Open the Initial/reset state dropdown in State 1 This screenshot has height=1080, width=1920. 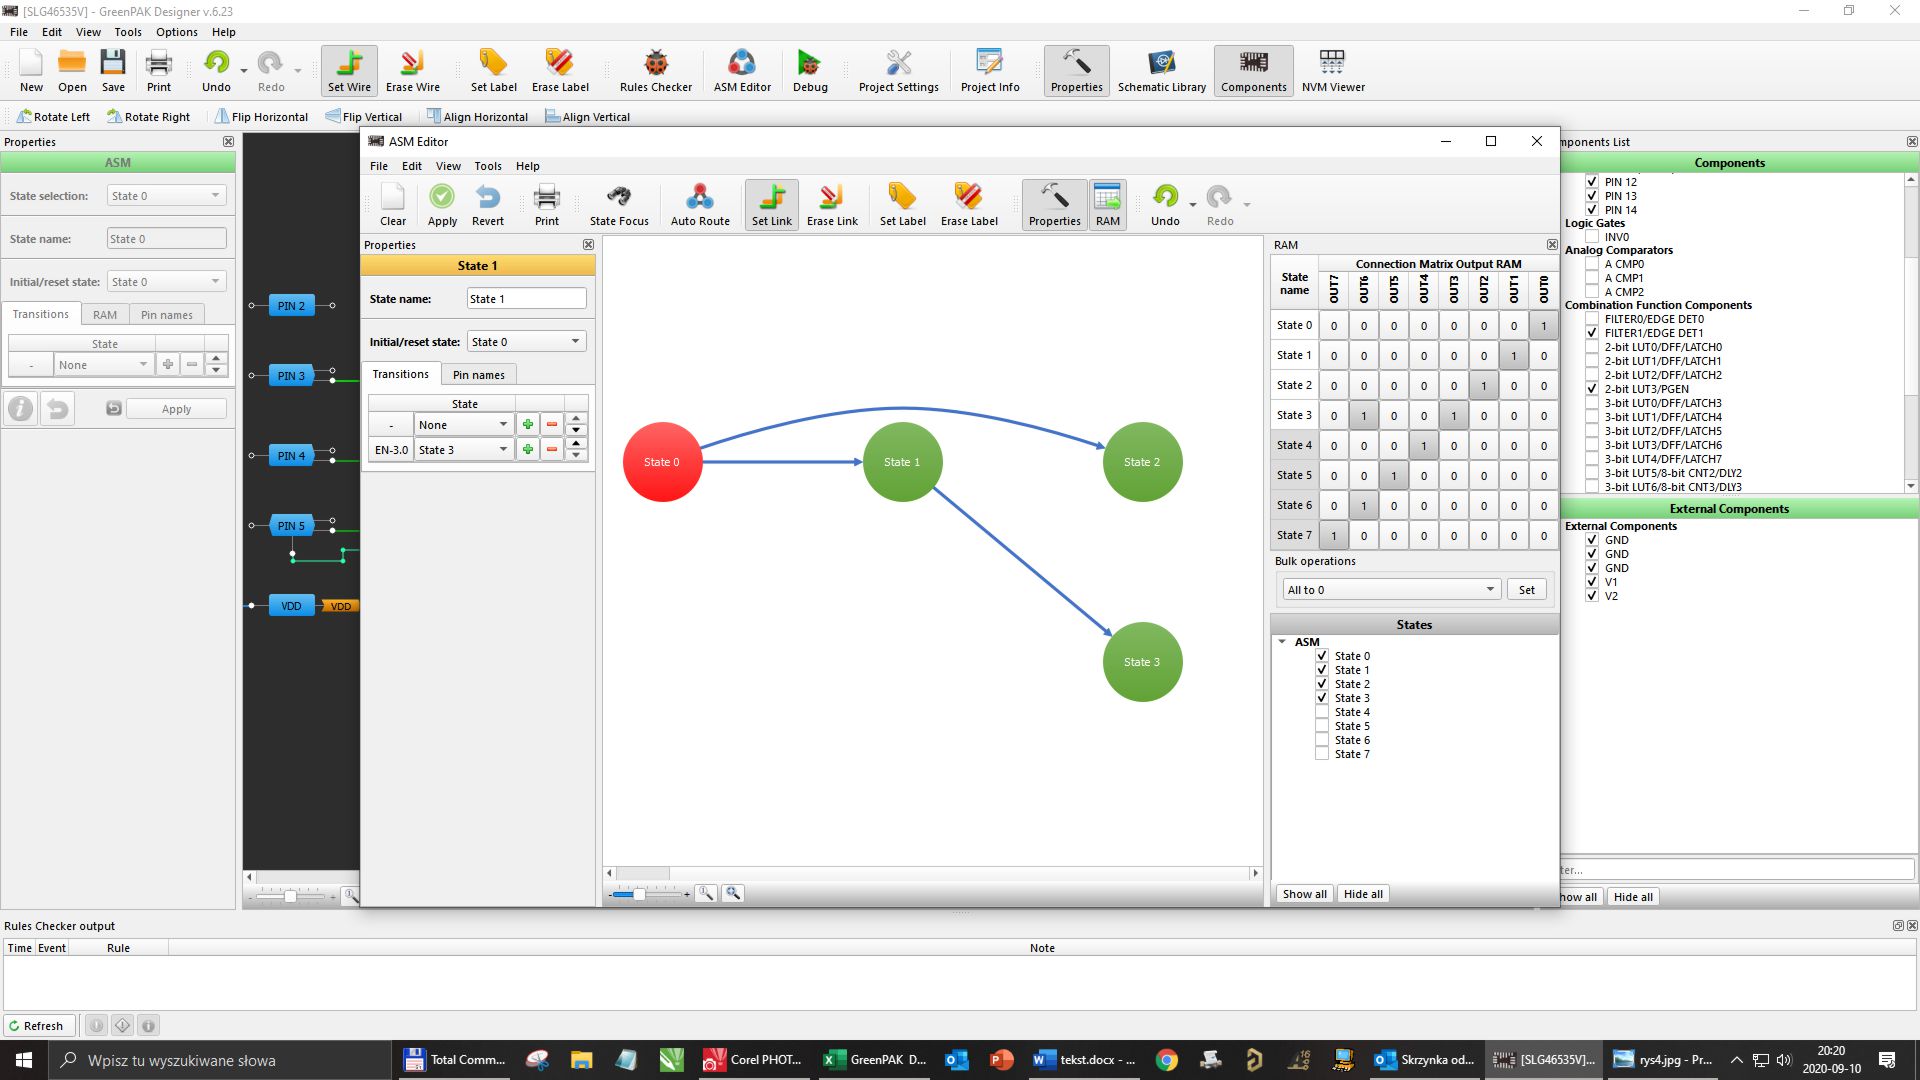click(526, 342)
